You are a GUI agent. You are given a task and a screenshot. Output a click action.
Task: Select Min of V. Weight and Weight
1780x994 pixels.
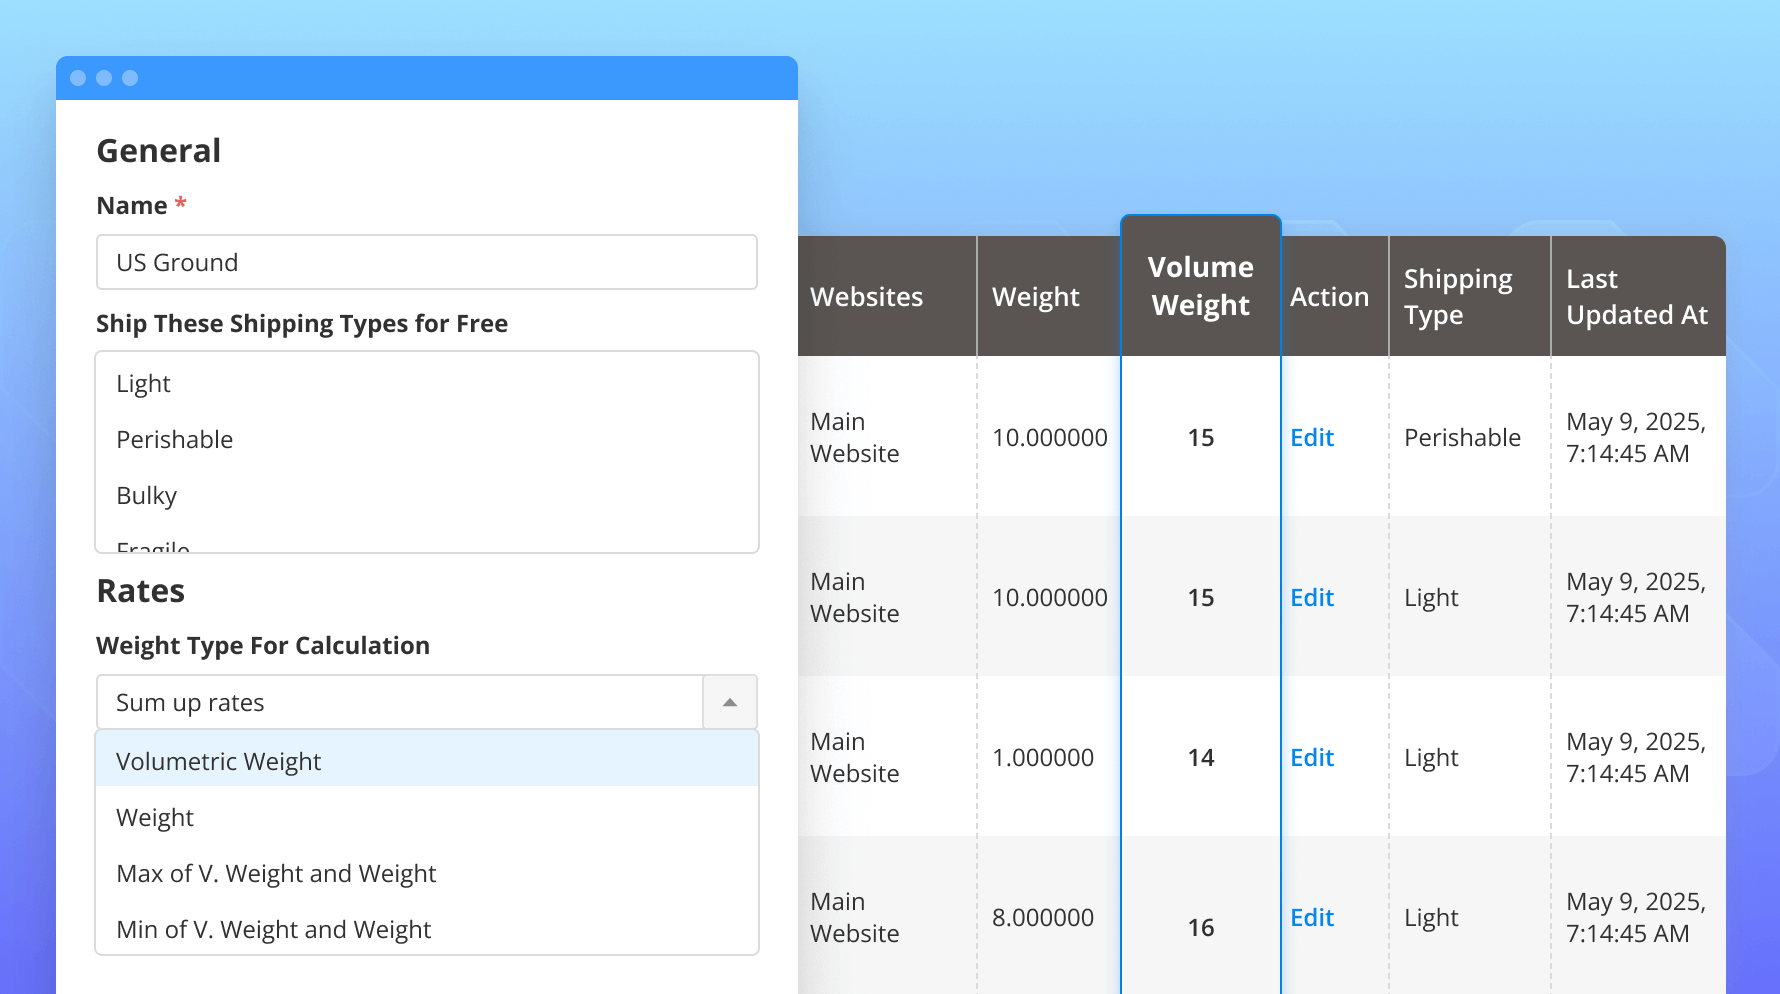(x=273, y=929)
